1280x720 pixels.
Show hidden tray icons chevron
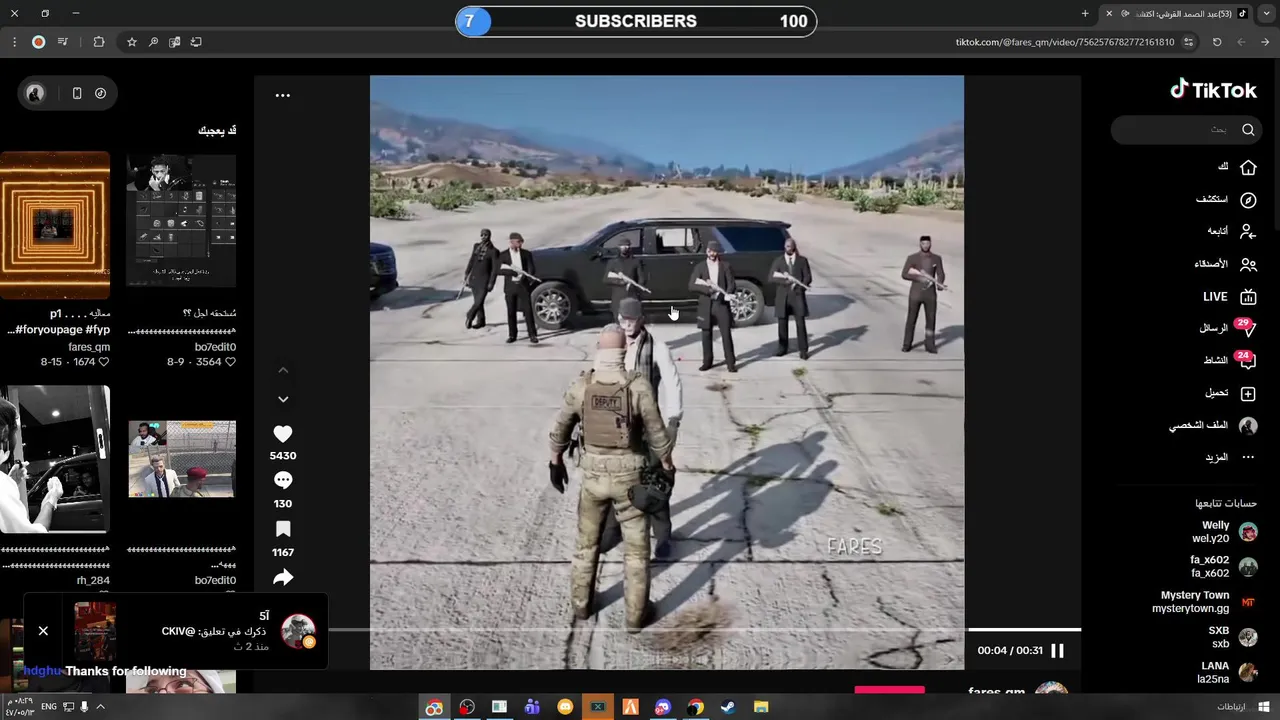(x=100, y=707)
